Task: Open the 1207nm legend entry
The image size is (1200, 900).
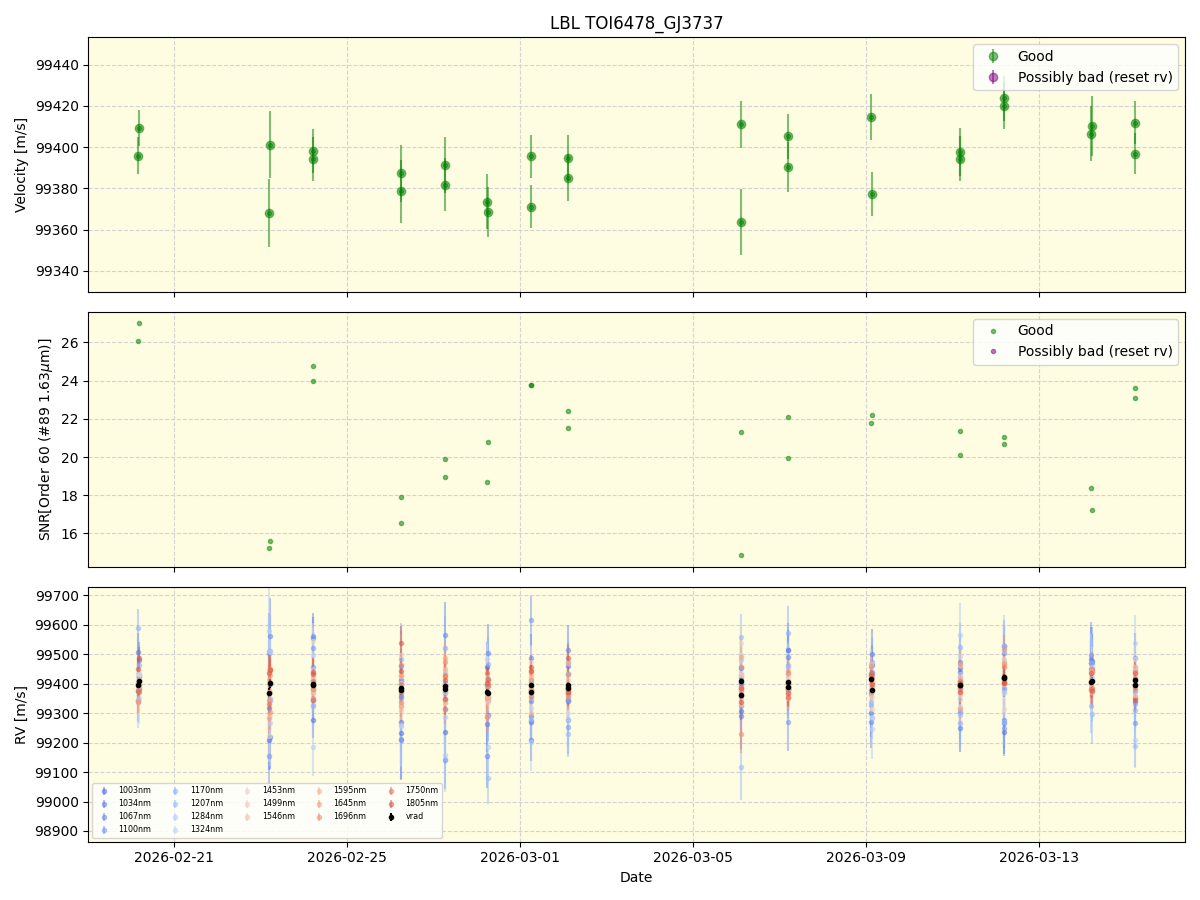Action: (176, 802)
